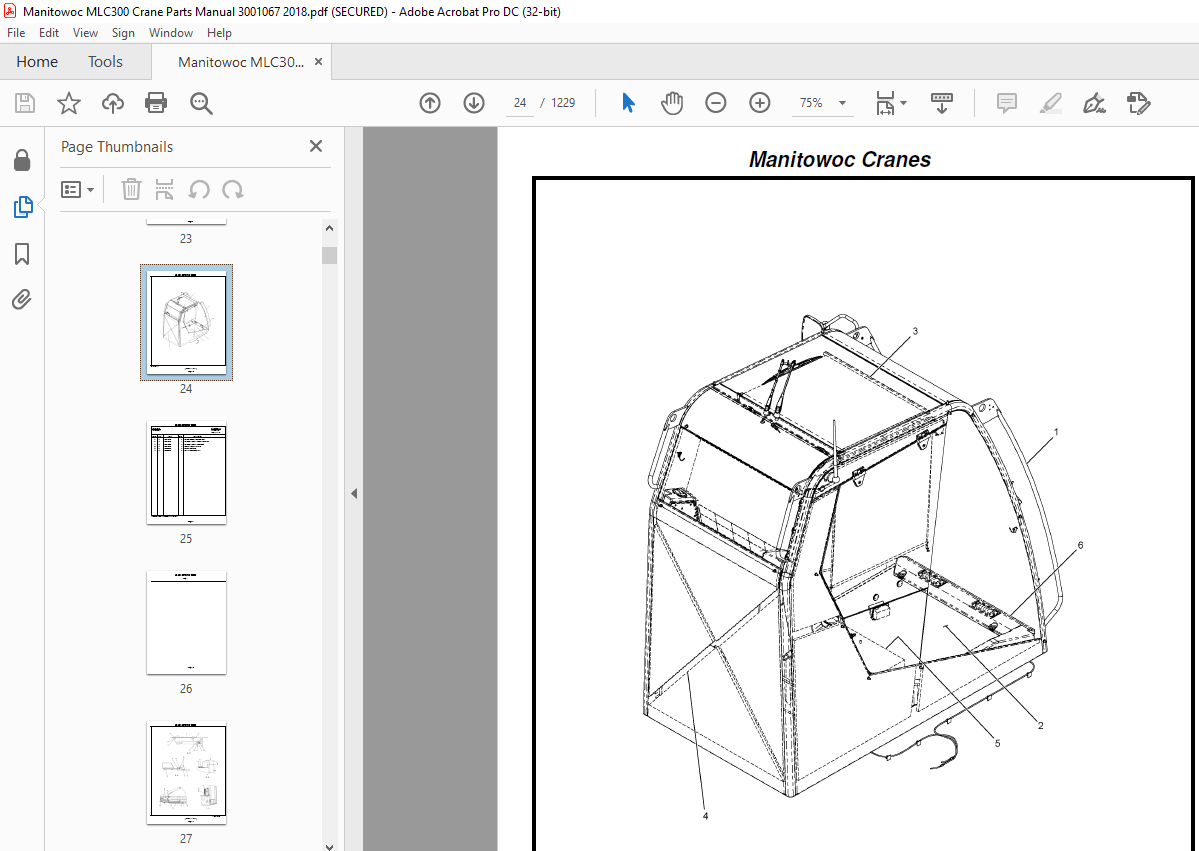Image resolution: width=1199 pixels, height=851 pixels.
Task: Click the upload to cloud icon
Action: coord(112,103)
